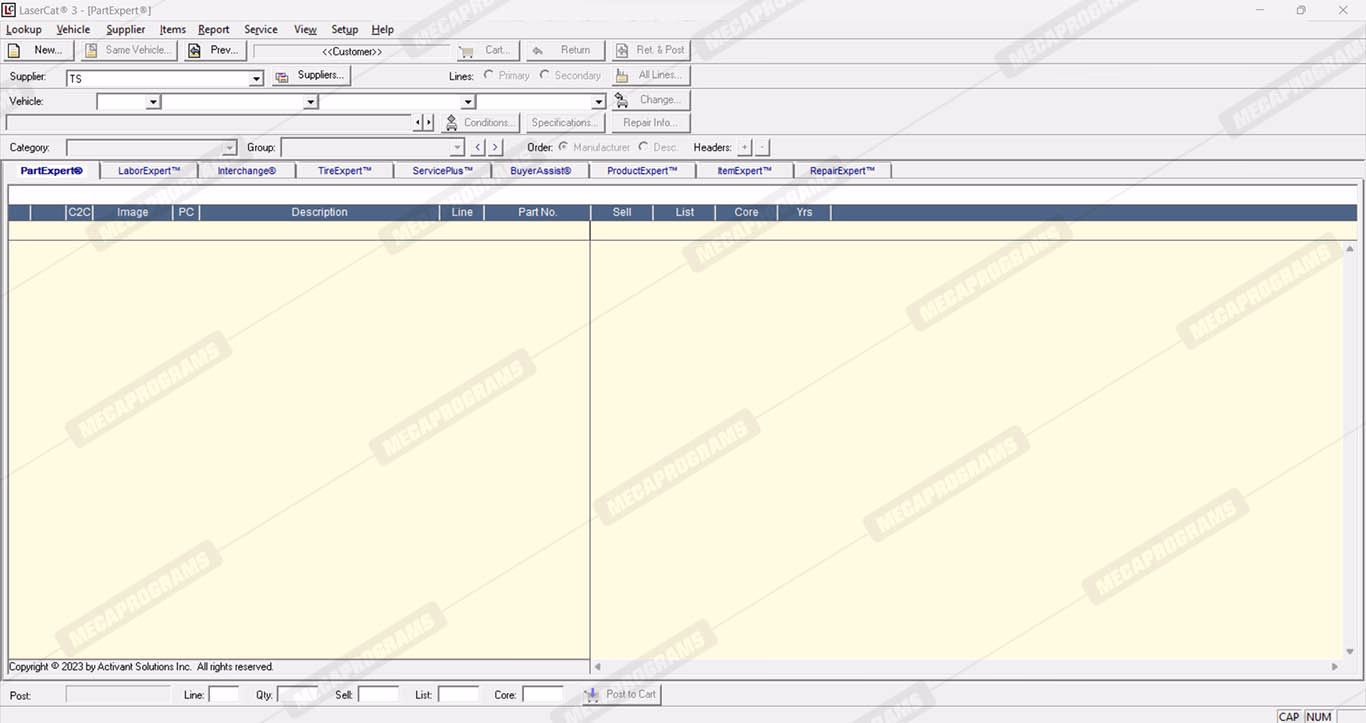Click the Repair Info button
Screen dimensions: 1366x723
click(650, 123)
